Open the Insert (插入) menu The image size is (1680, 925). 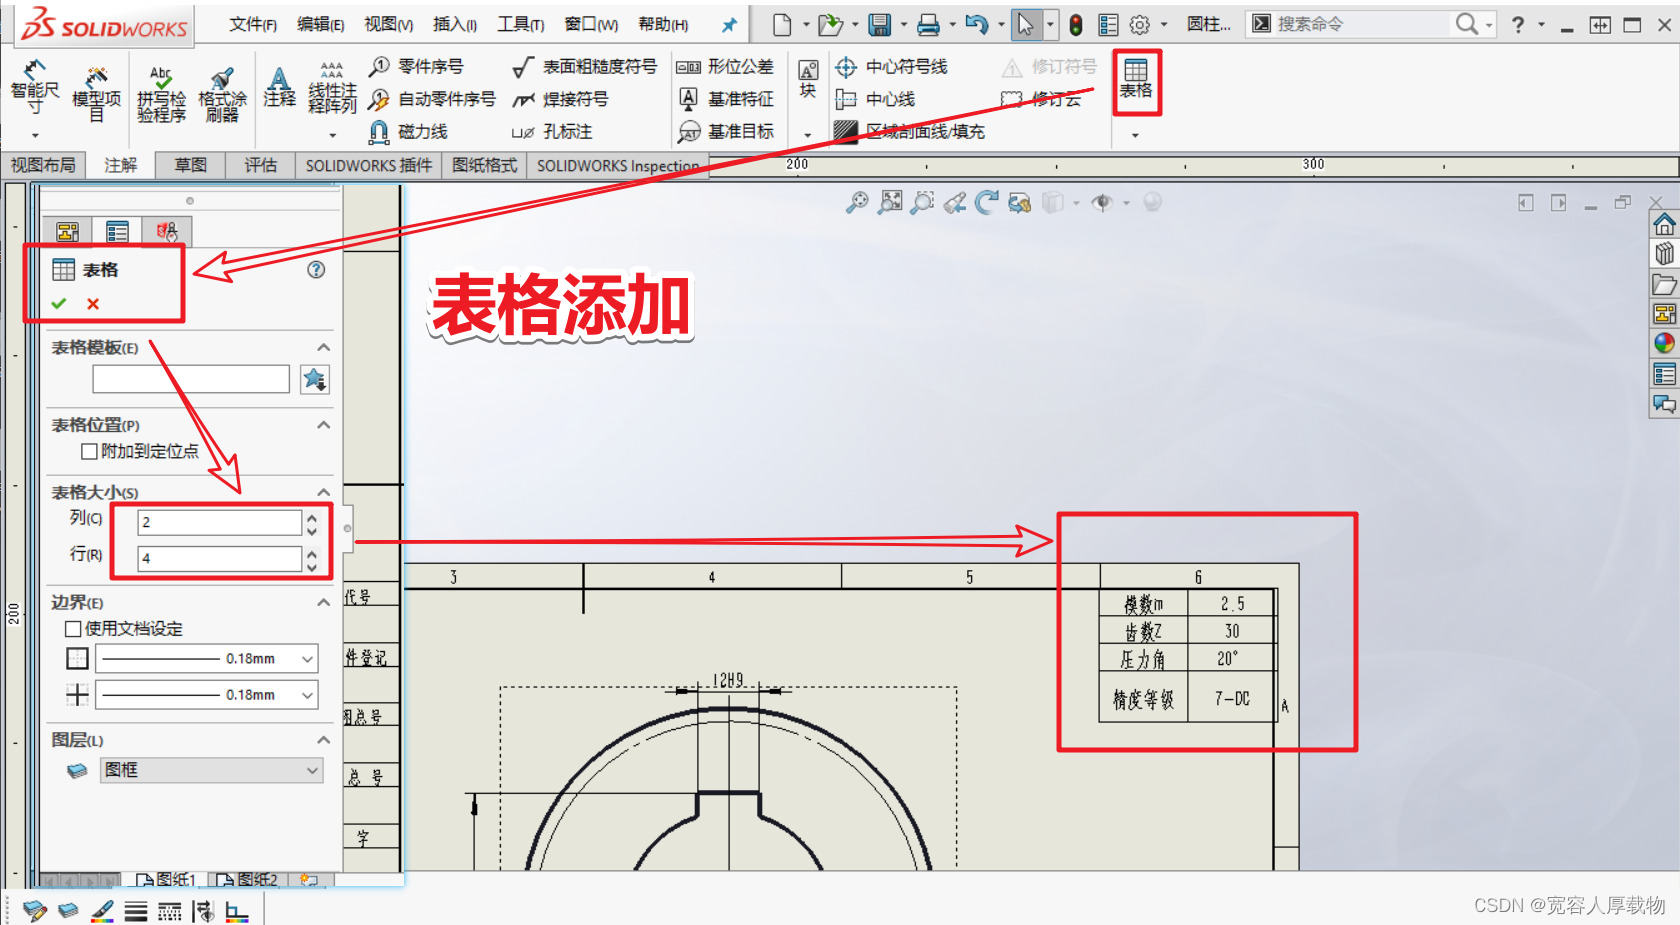coord(455,24)
